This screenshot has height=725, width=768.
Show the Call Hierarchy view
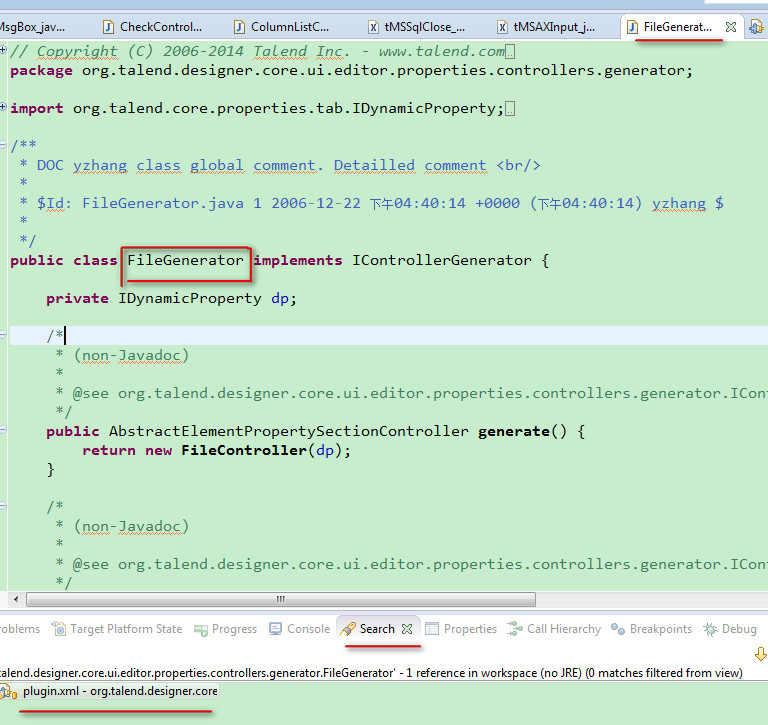click(x=554, y=629)
